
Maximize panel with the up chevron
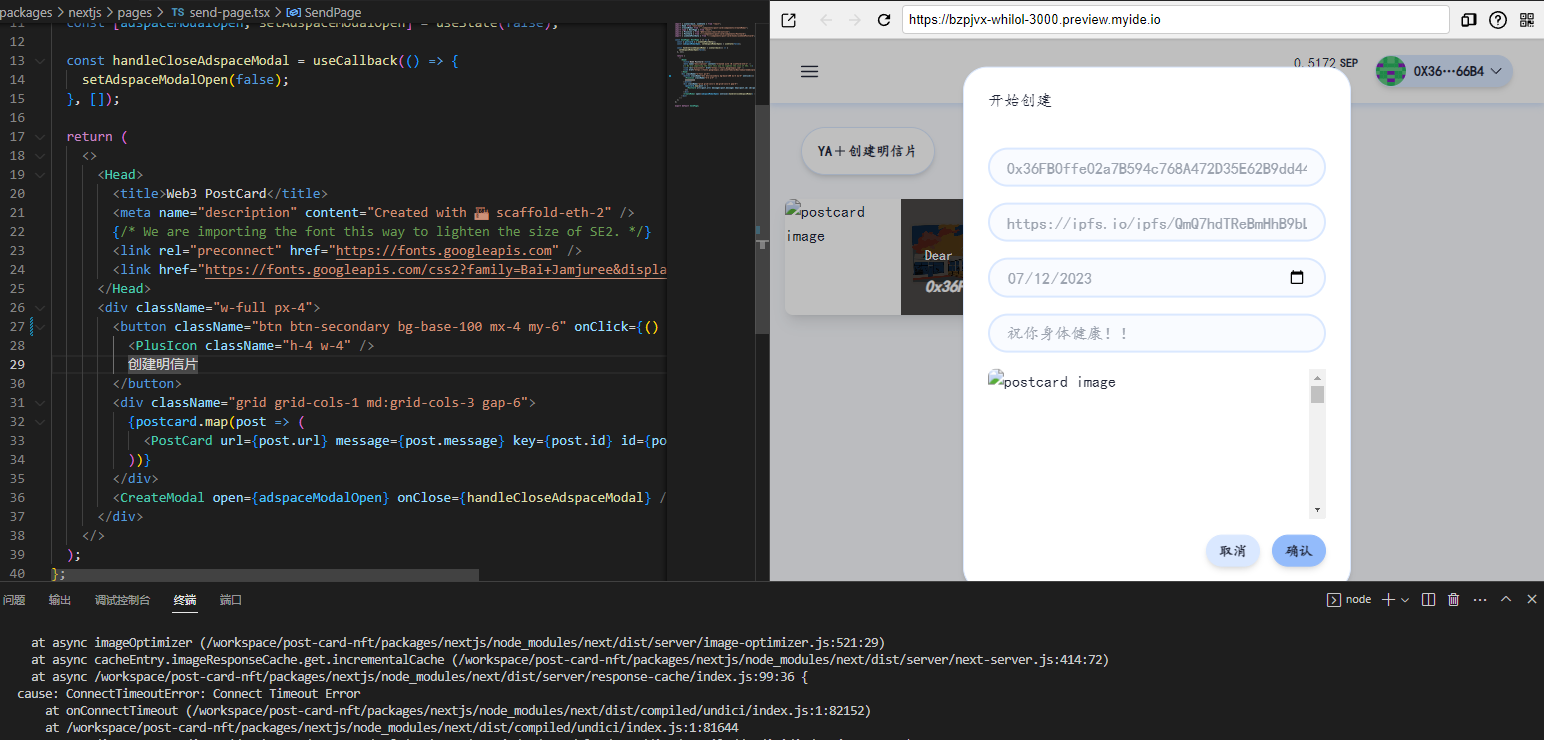click(1506, 599)
